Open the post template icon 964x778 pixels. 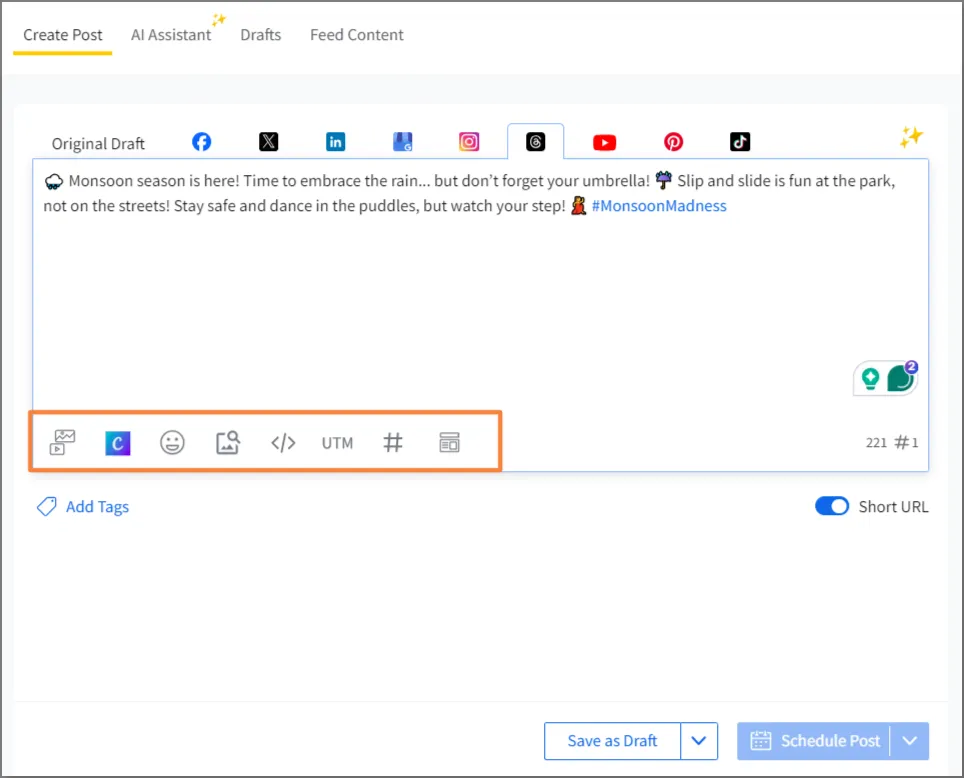click(449, 442)
